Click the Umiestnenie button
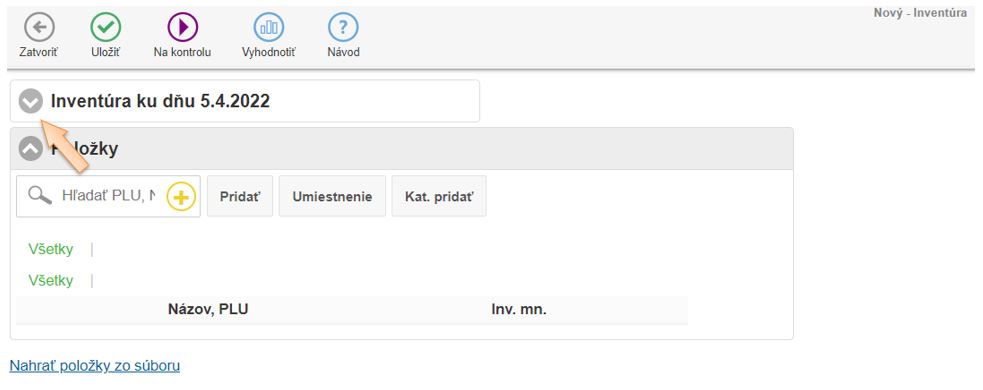 pyautogui.click(x=332, y=196)
